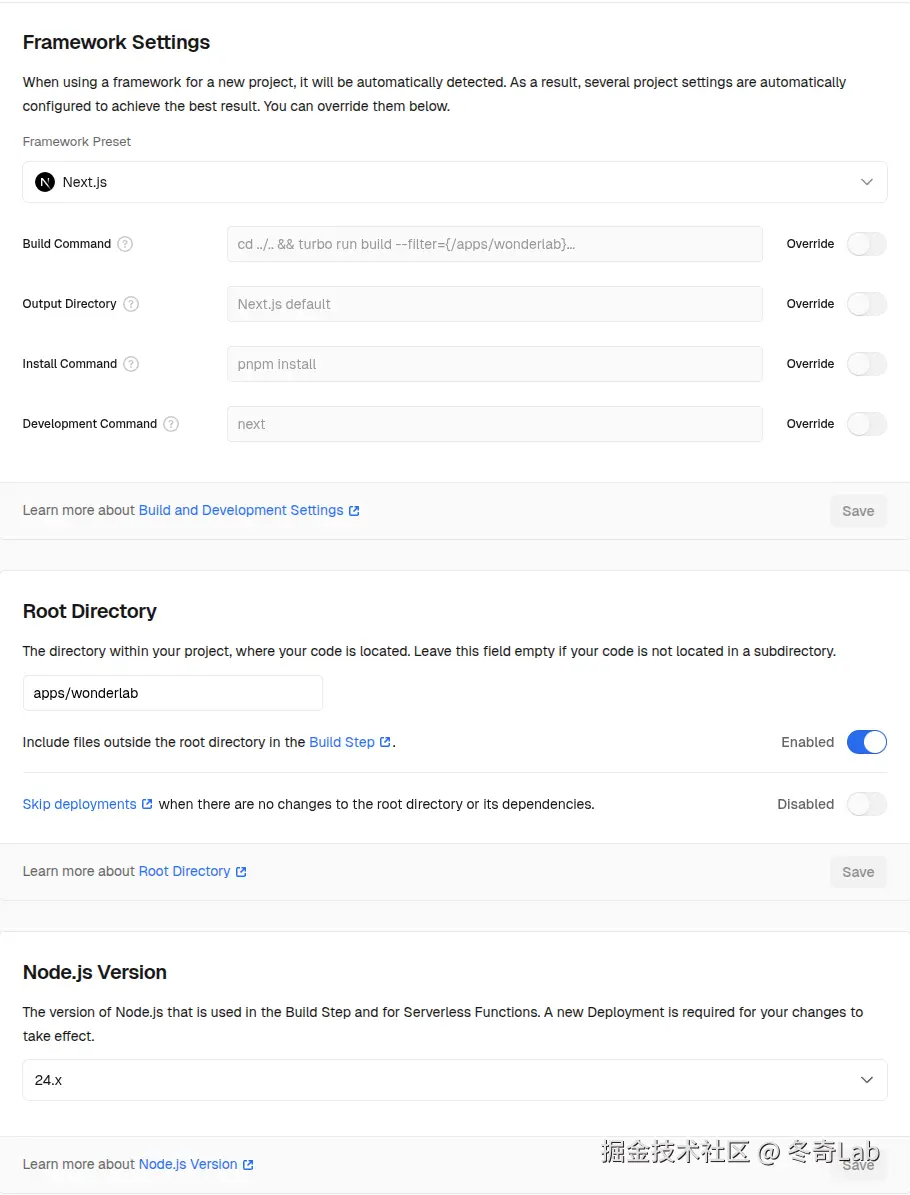
Task: Click the apps/wonderlab root directory field
Action: (x=172, y=692)
